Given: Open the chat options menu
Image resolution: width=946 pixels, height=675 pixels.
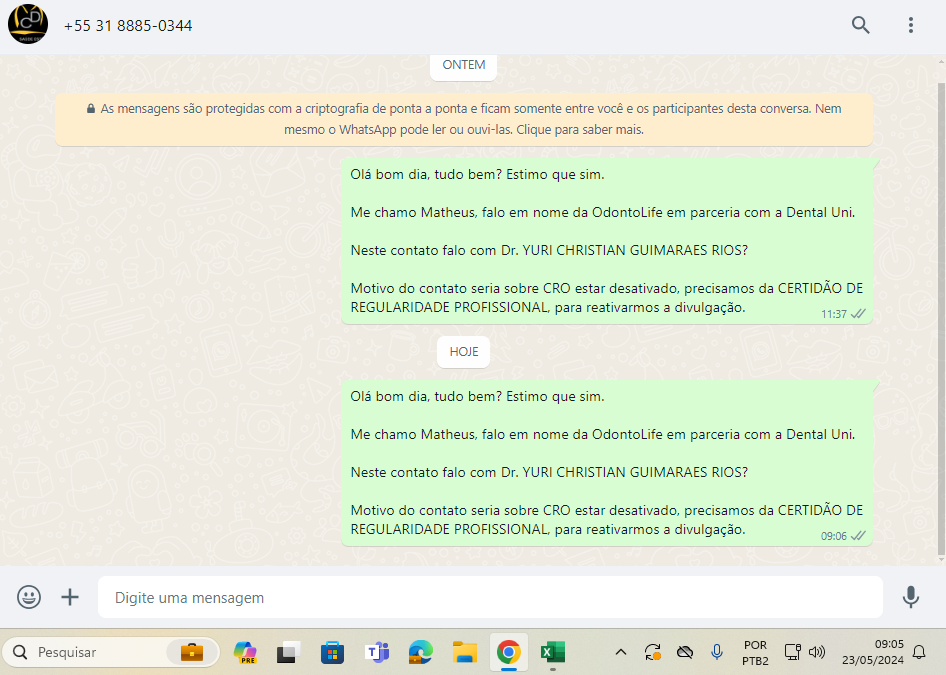Looking at the screenshot, I should (x=910, y=25).
